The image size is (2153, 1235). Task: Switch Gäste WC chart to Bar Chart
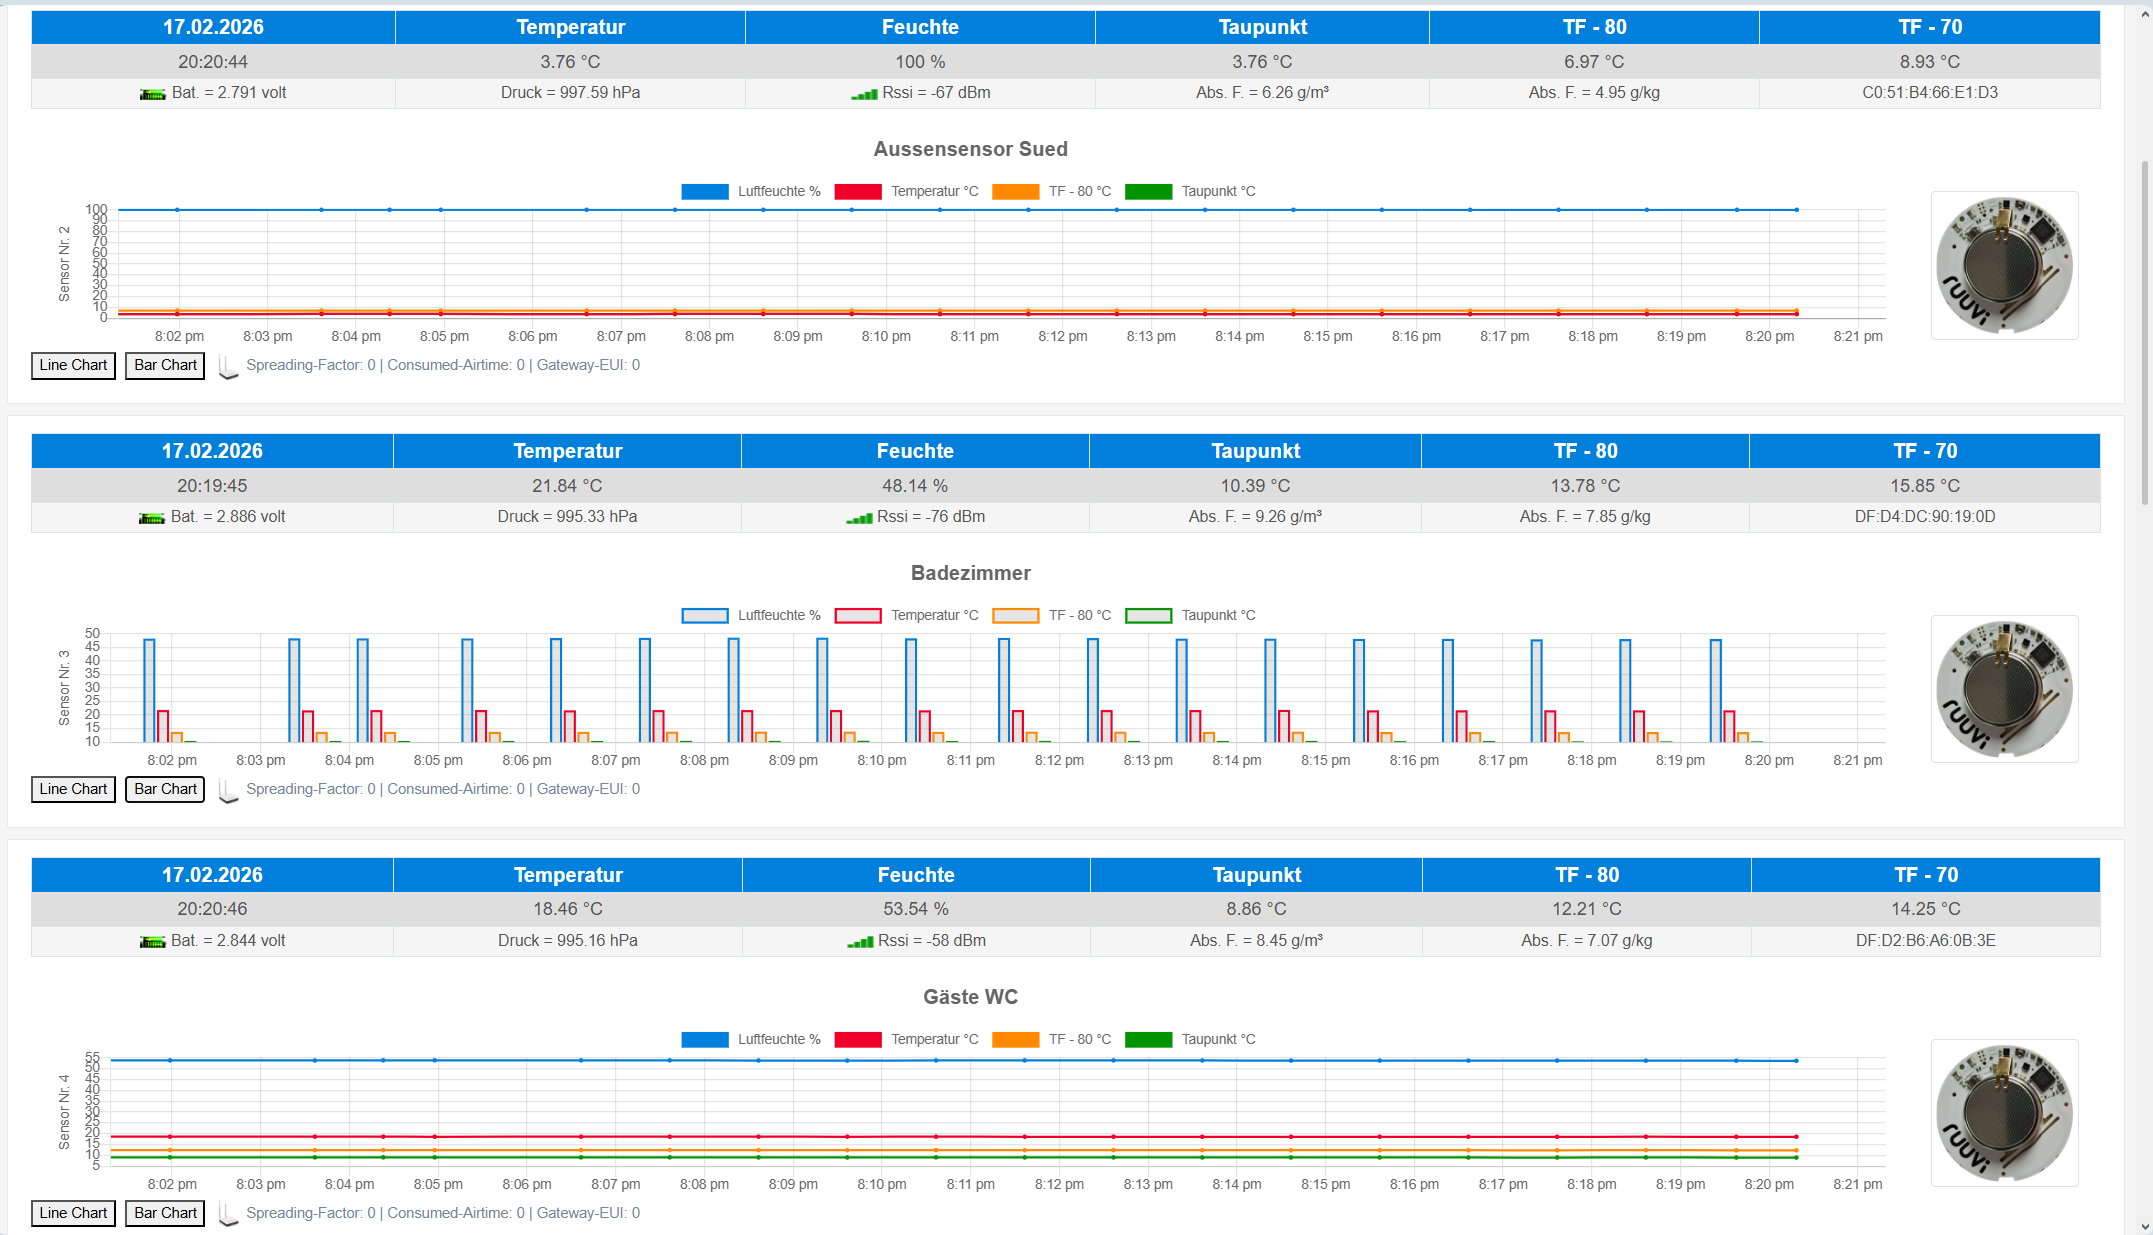tap(165, 1214)
